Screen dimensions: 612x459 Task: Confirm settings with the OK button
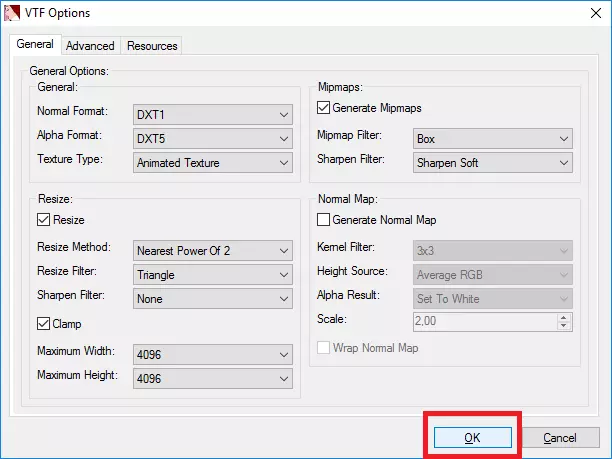473,438
